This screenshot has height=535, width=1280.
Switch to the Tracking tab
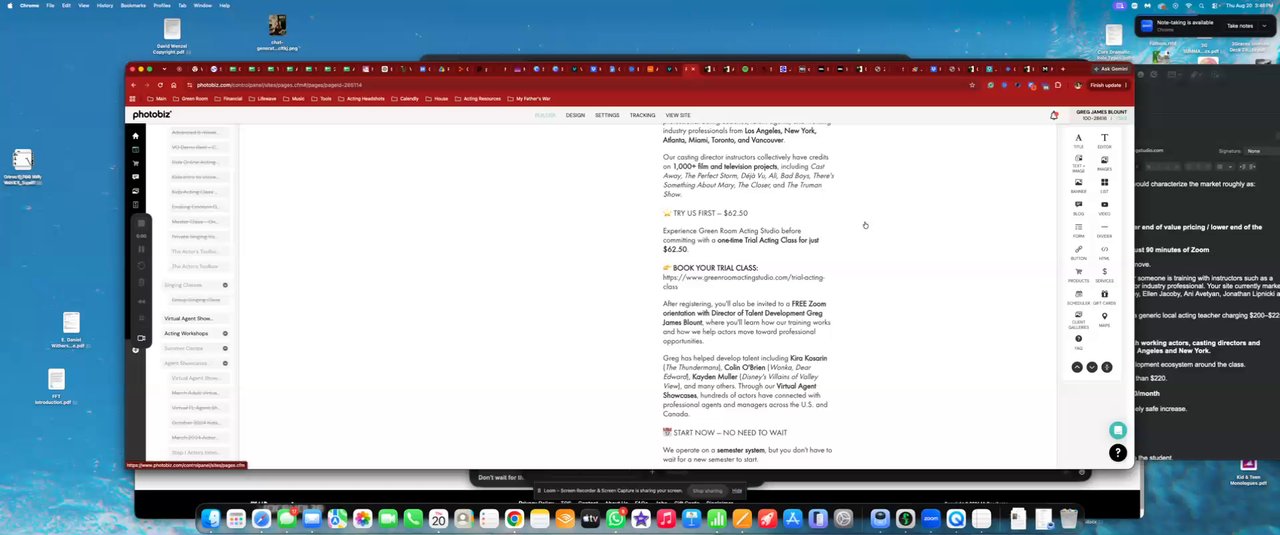643,115
